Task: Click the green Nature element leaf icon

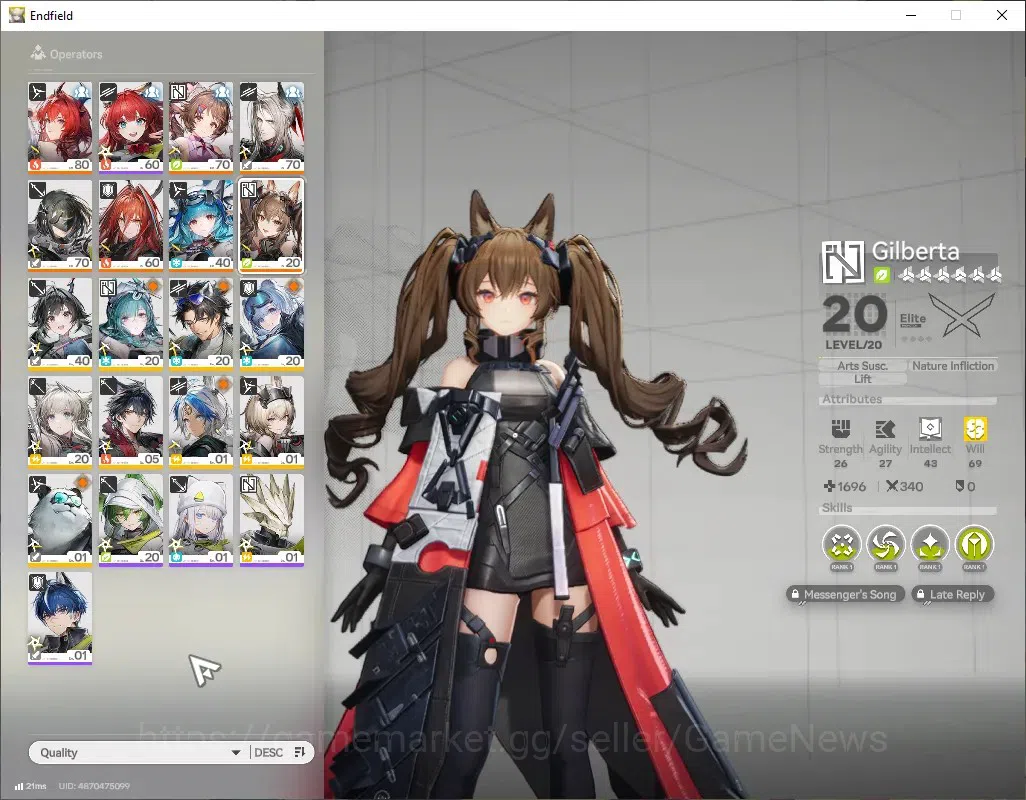Action: tap(881, 275)
